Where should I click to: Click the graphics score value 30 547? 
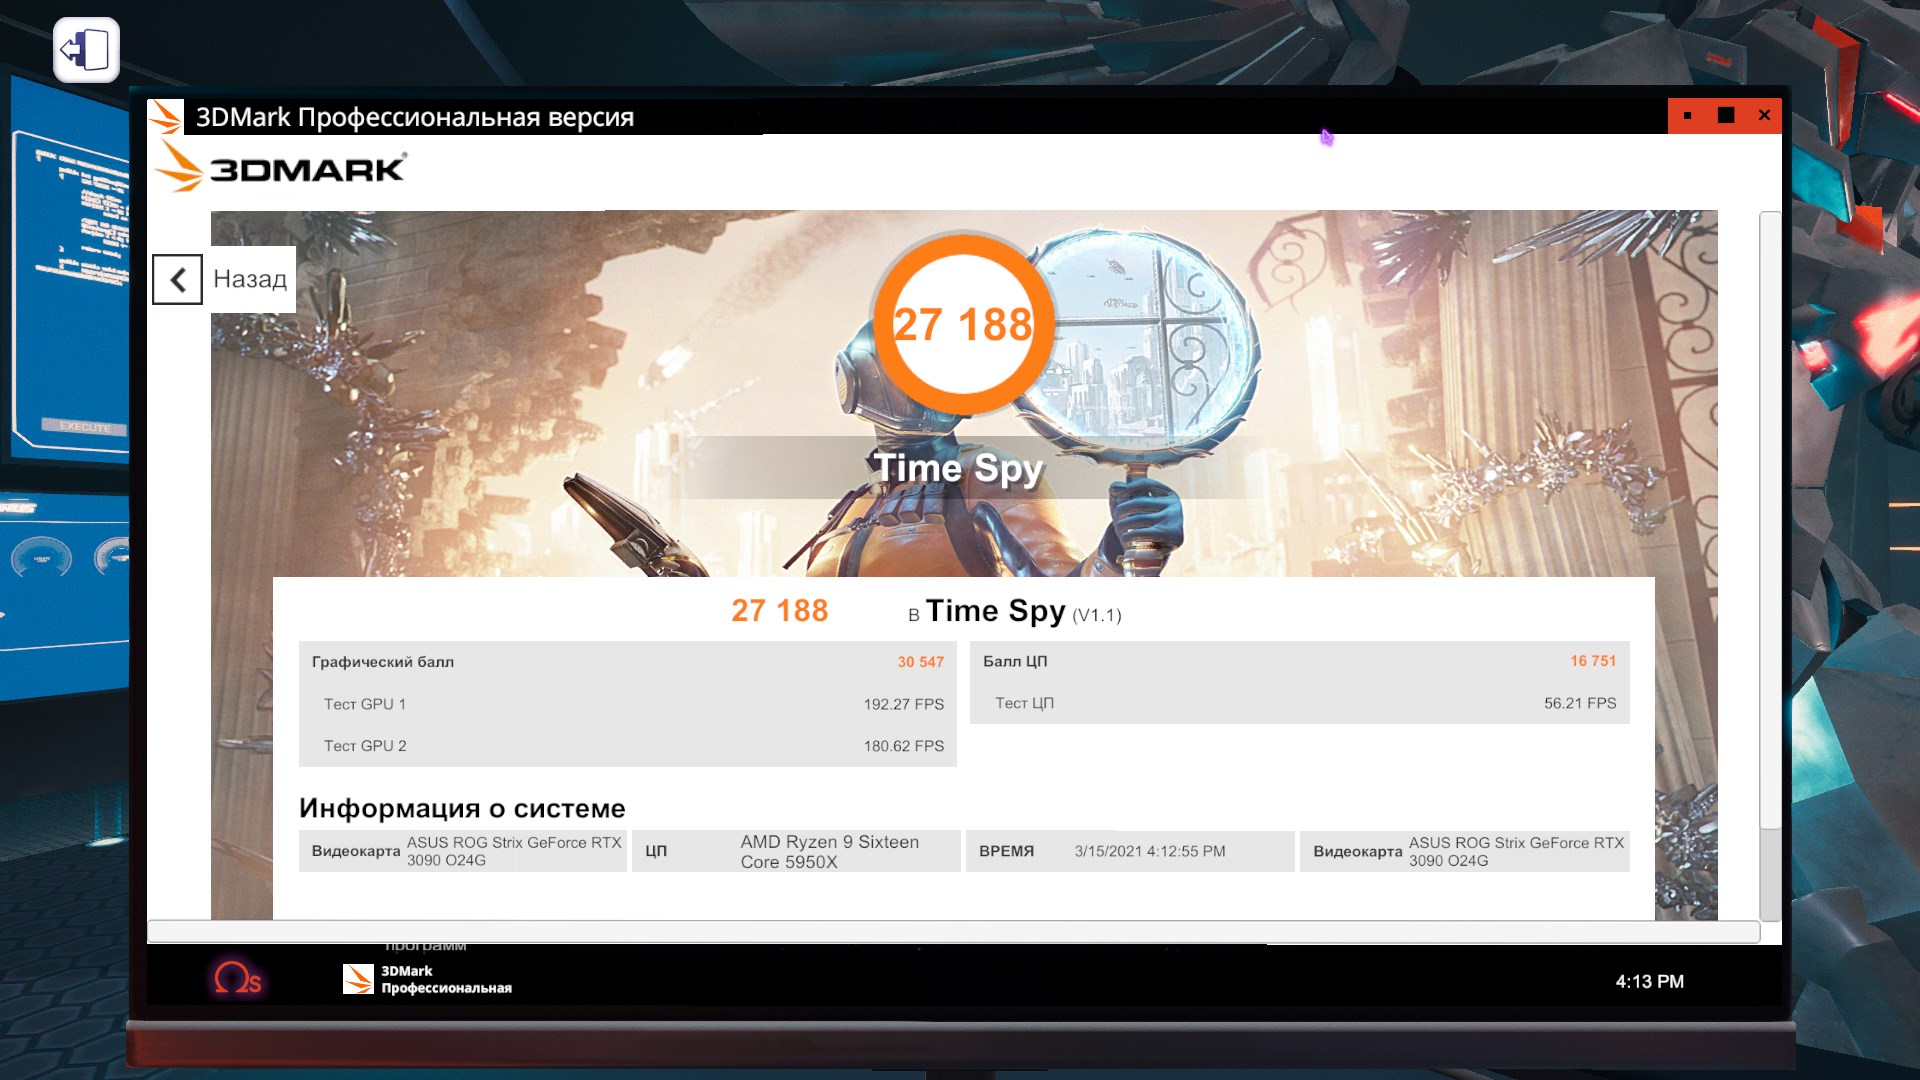tap(920, 662)
